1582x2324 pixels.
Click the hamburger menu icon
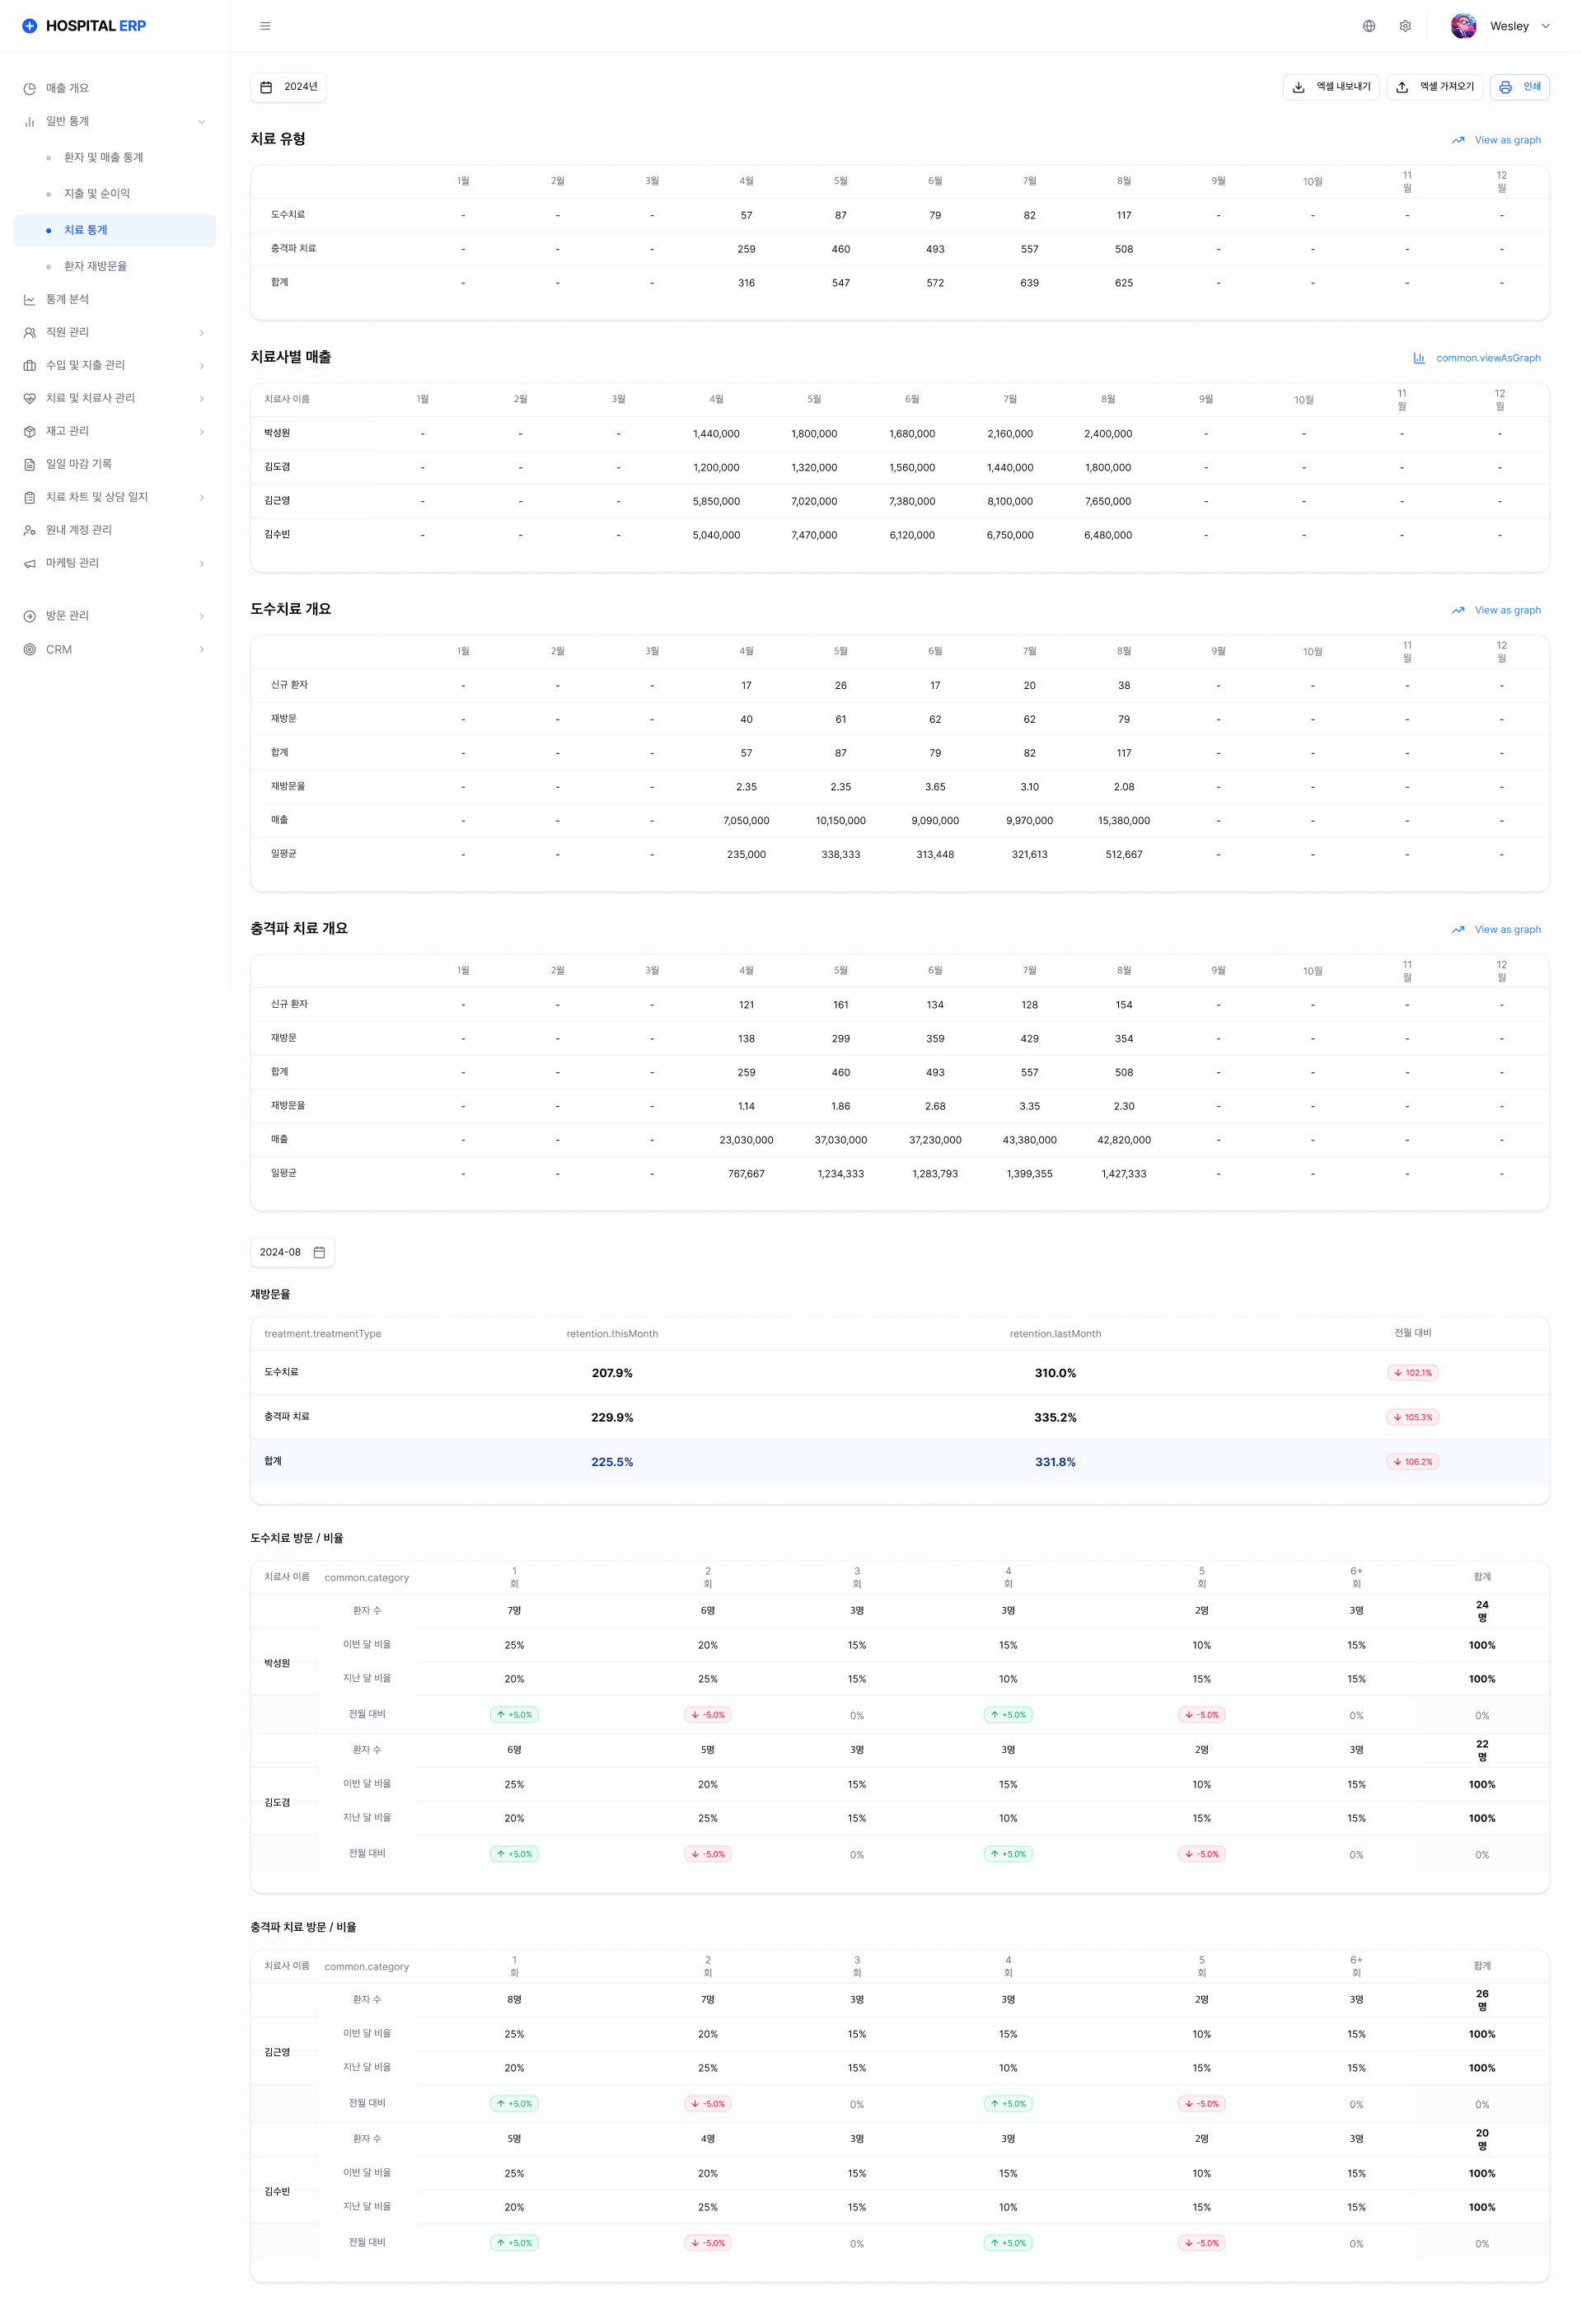(x=265, y=26)
